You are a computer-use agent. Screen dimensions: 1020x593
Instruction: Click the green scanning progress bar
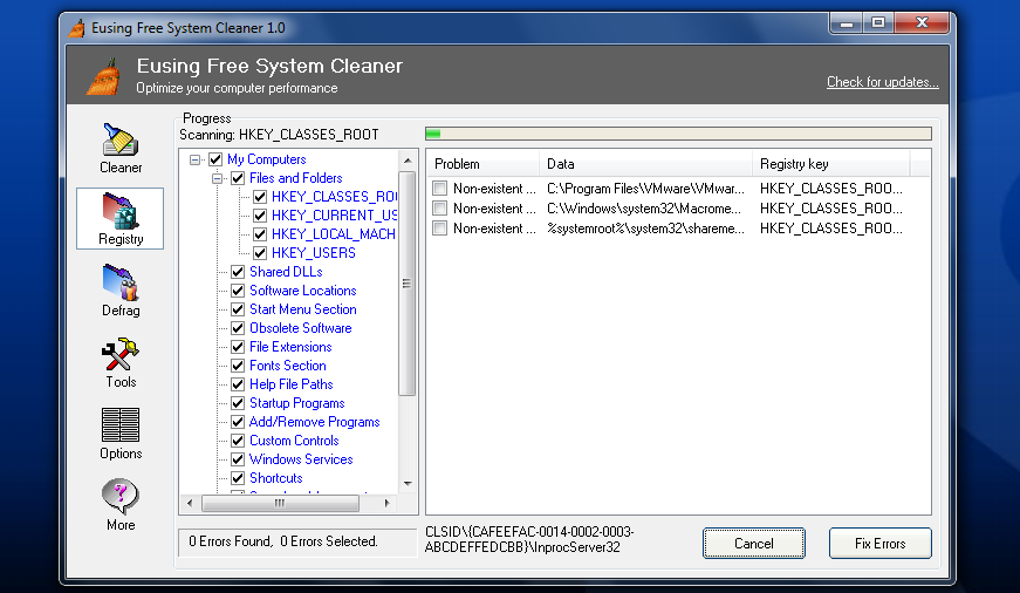[678, 134]
